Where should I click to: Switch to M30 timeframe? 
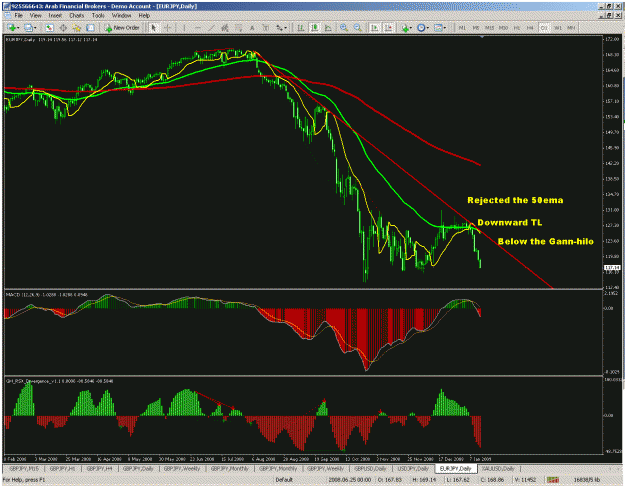pyautogui.click(x=503, y=28)
